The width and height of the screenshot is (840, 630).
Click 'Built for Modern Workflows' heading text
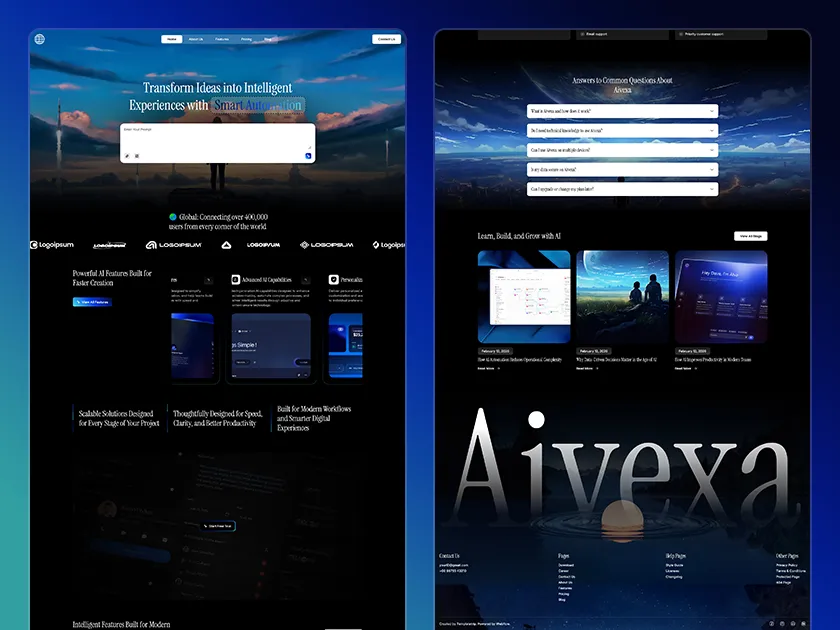coord(314,418)
